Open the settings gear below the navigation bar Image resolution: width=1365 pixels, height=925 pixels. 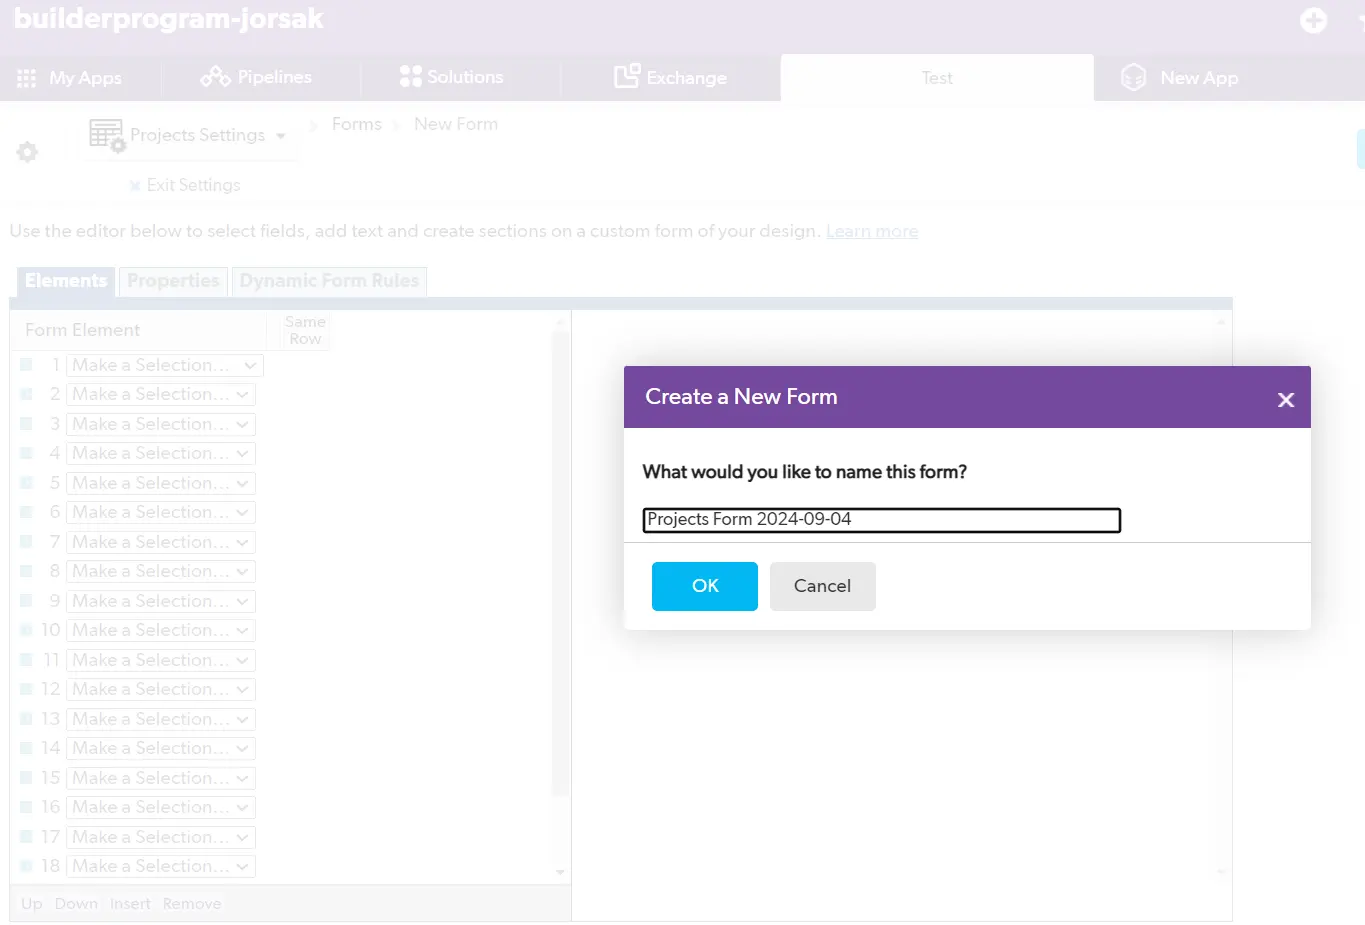(x=27, y=152)
